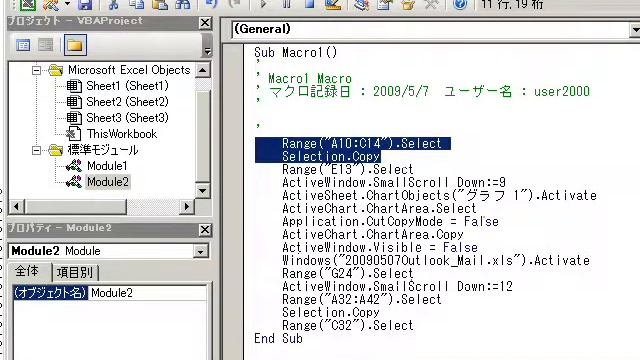
Task: Select Microsoft Excel Objects folder node
Action: pos(129,70)
